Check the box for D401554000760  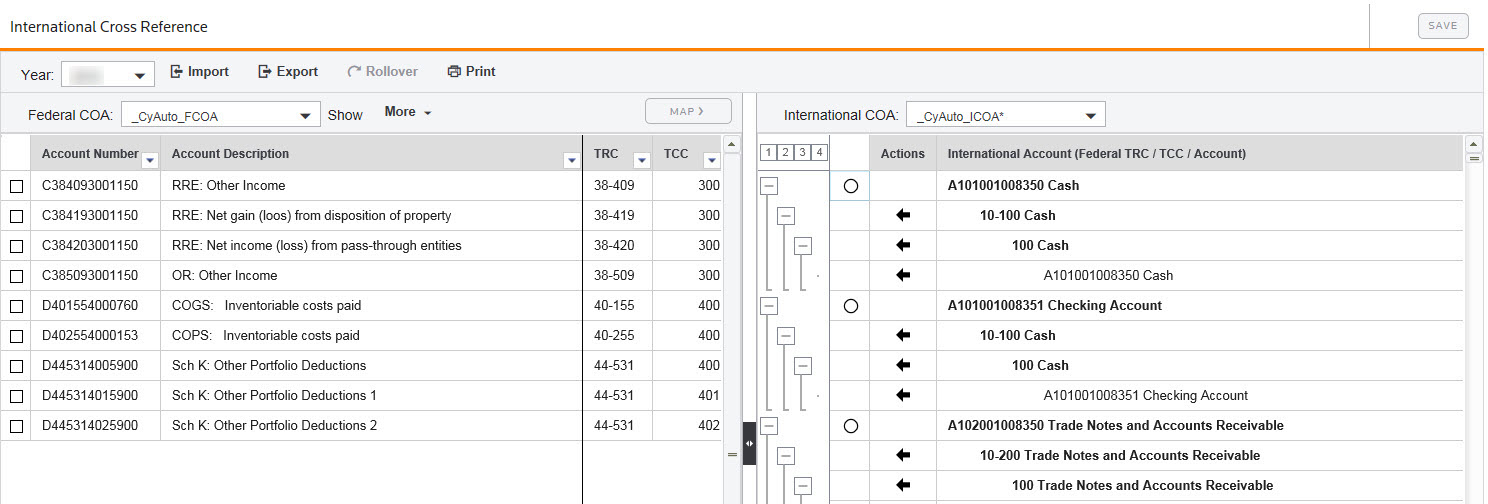click(16, 306)
